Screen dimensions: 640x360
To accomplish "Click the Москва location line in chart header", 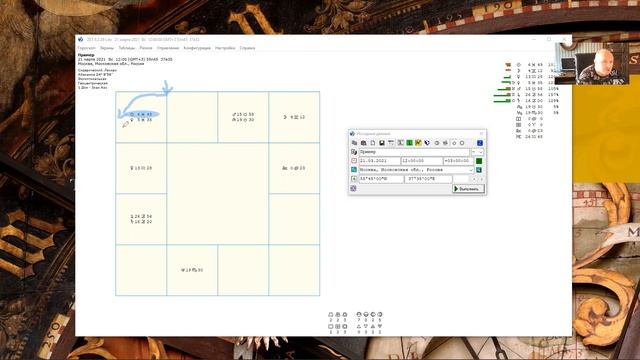I will tap(111, 64).
